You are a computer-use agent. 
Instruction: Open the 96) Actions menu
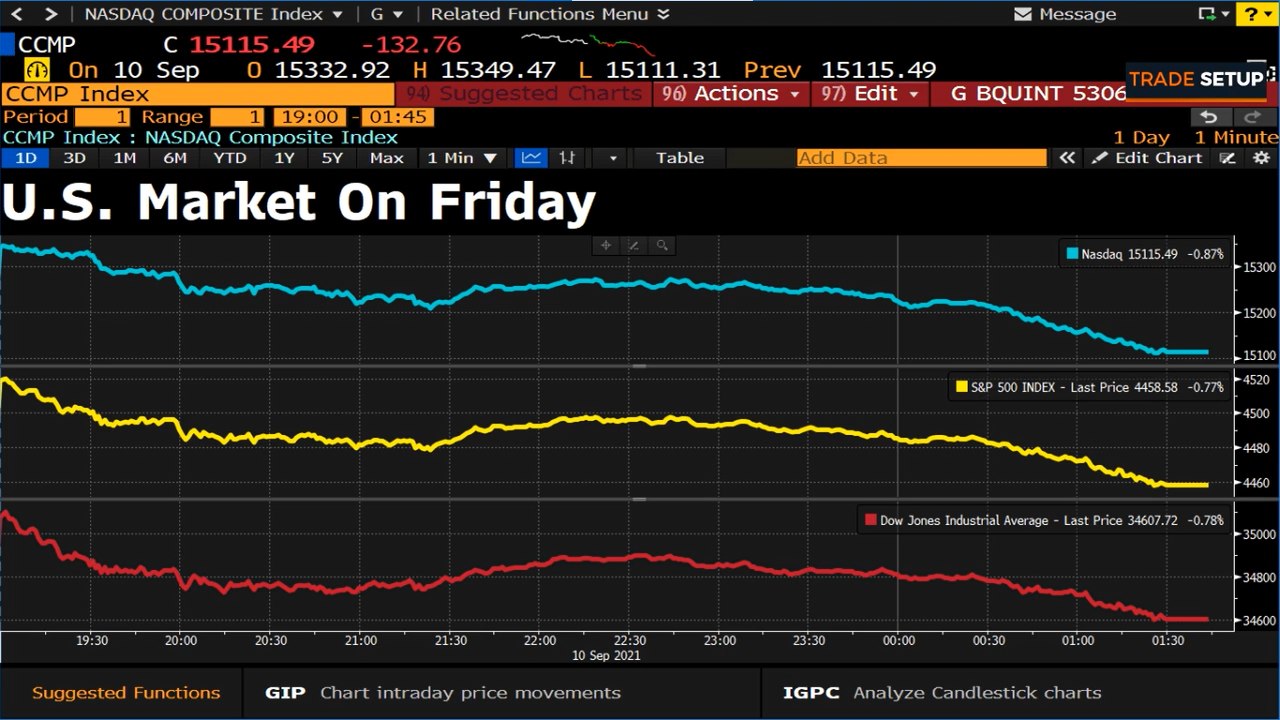(x=732, y=94)
